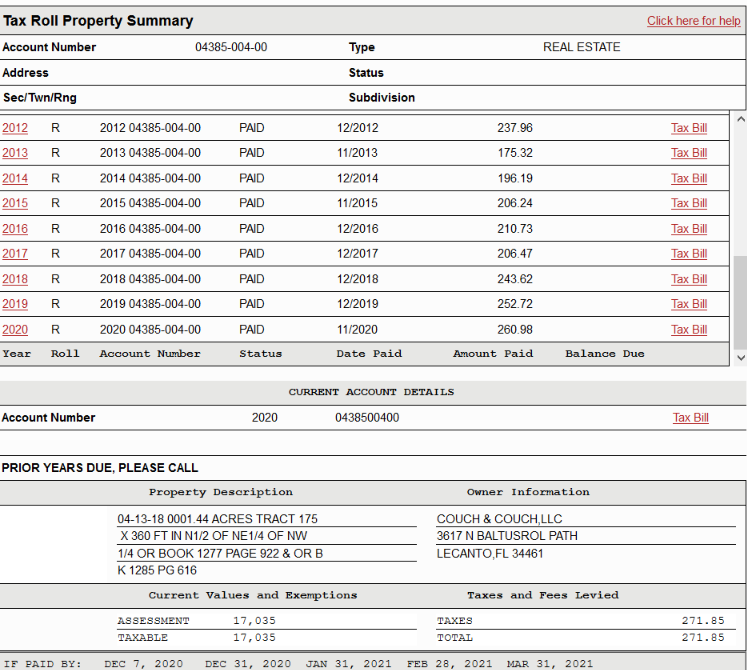Open the 2014 year link
This screenshot has width=747, height=670.
[15, 179]
